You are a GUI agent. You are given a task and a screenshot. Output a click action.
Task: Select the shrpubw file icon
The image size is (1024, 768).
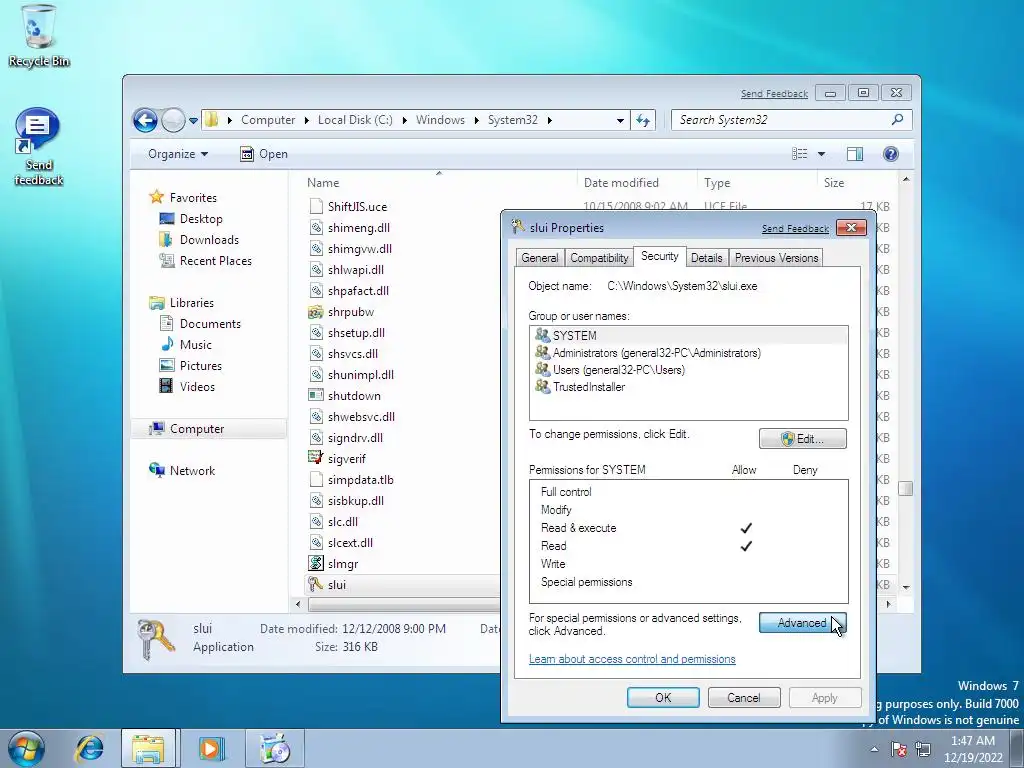pyautogui.click(x=316, y=312)
